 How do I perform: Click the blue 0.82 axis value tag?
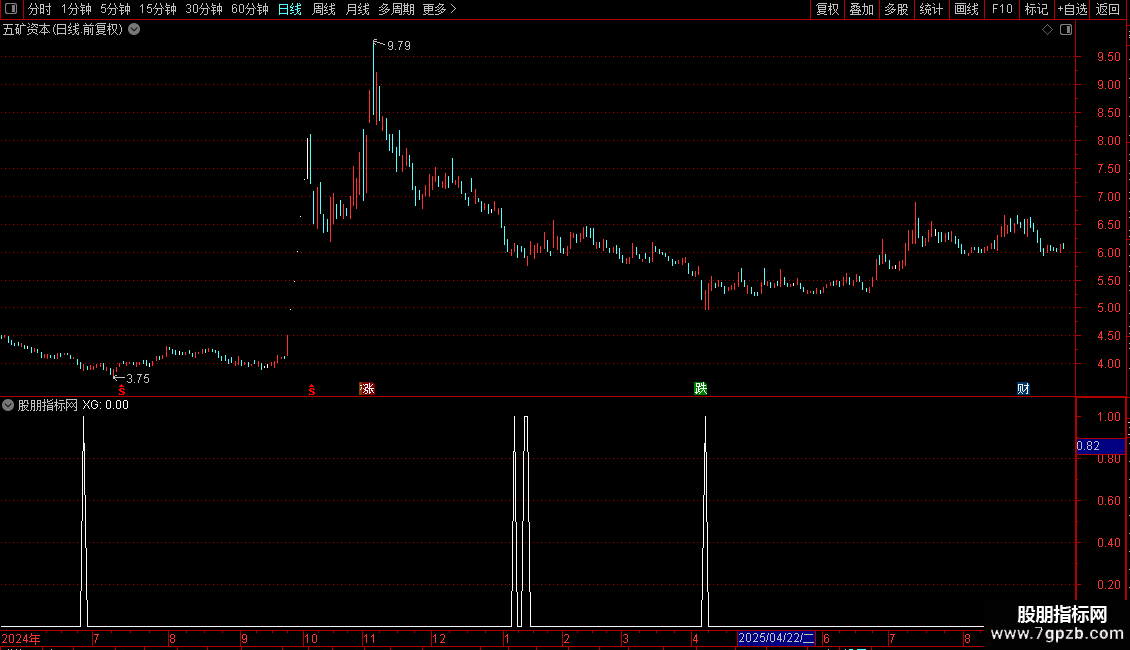coord(1100,446)
